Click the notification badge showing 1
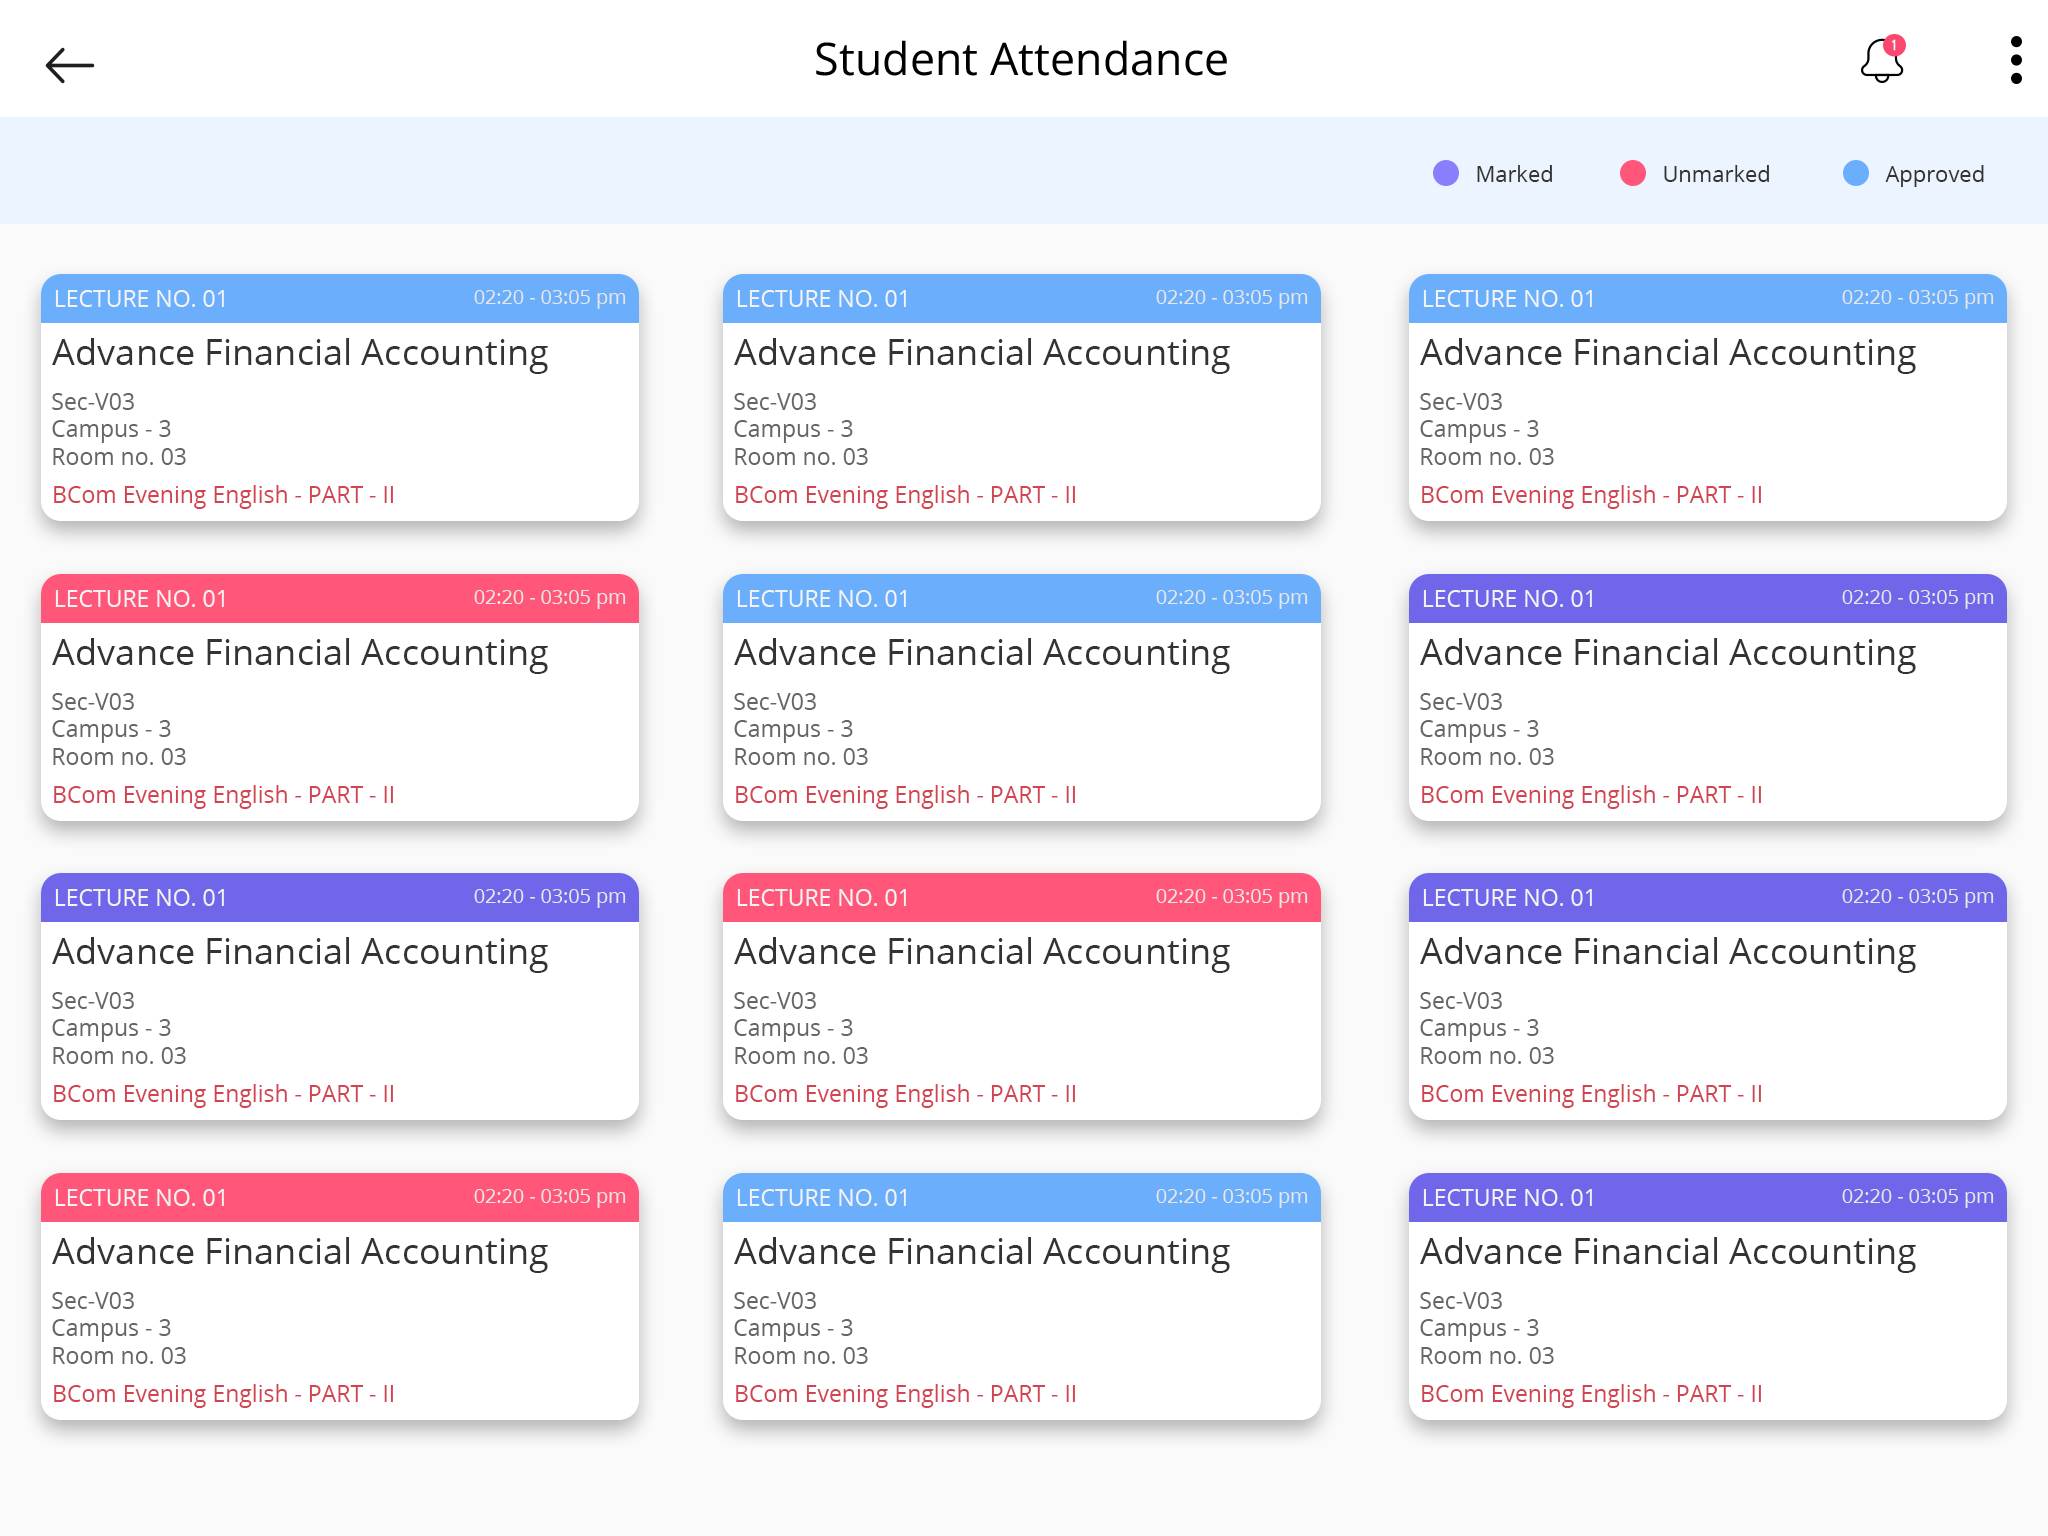Viewport: 2048px width, 1536px height. tap(1896, 44)
